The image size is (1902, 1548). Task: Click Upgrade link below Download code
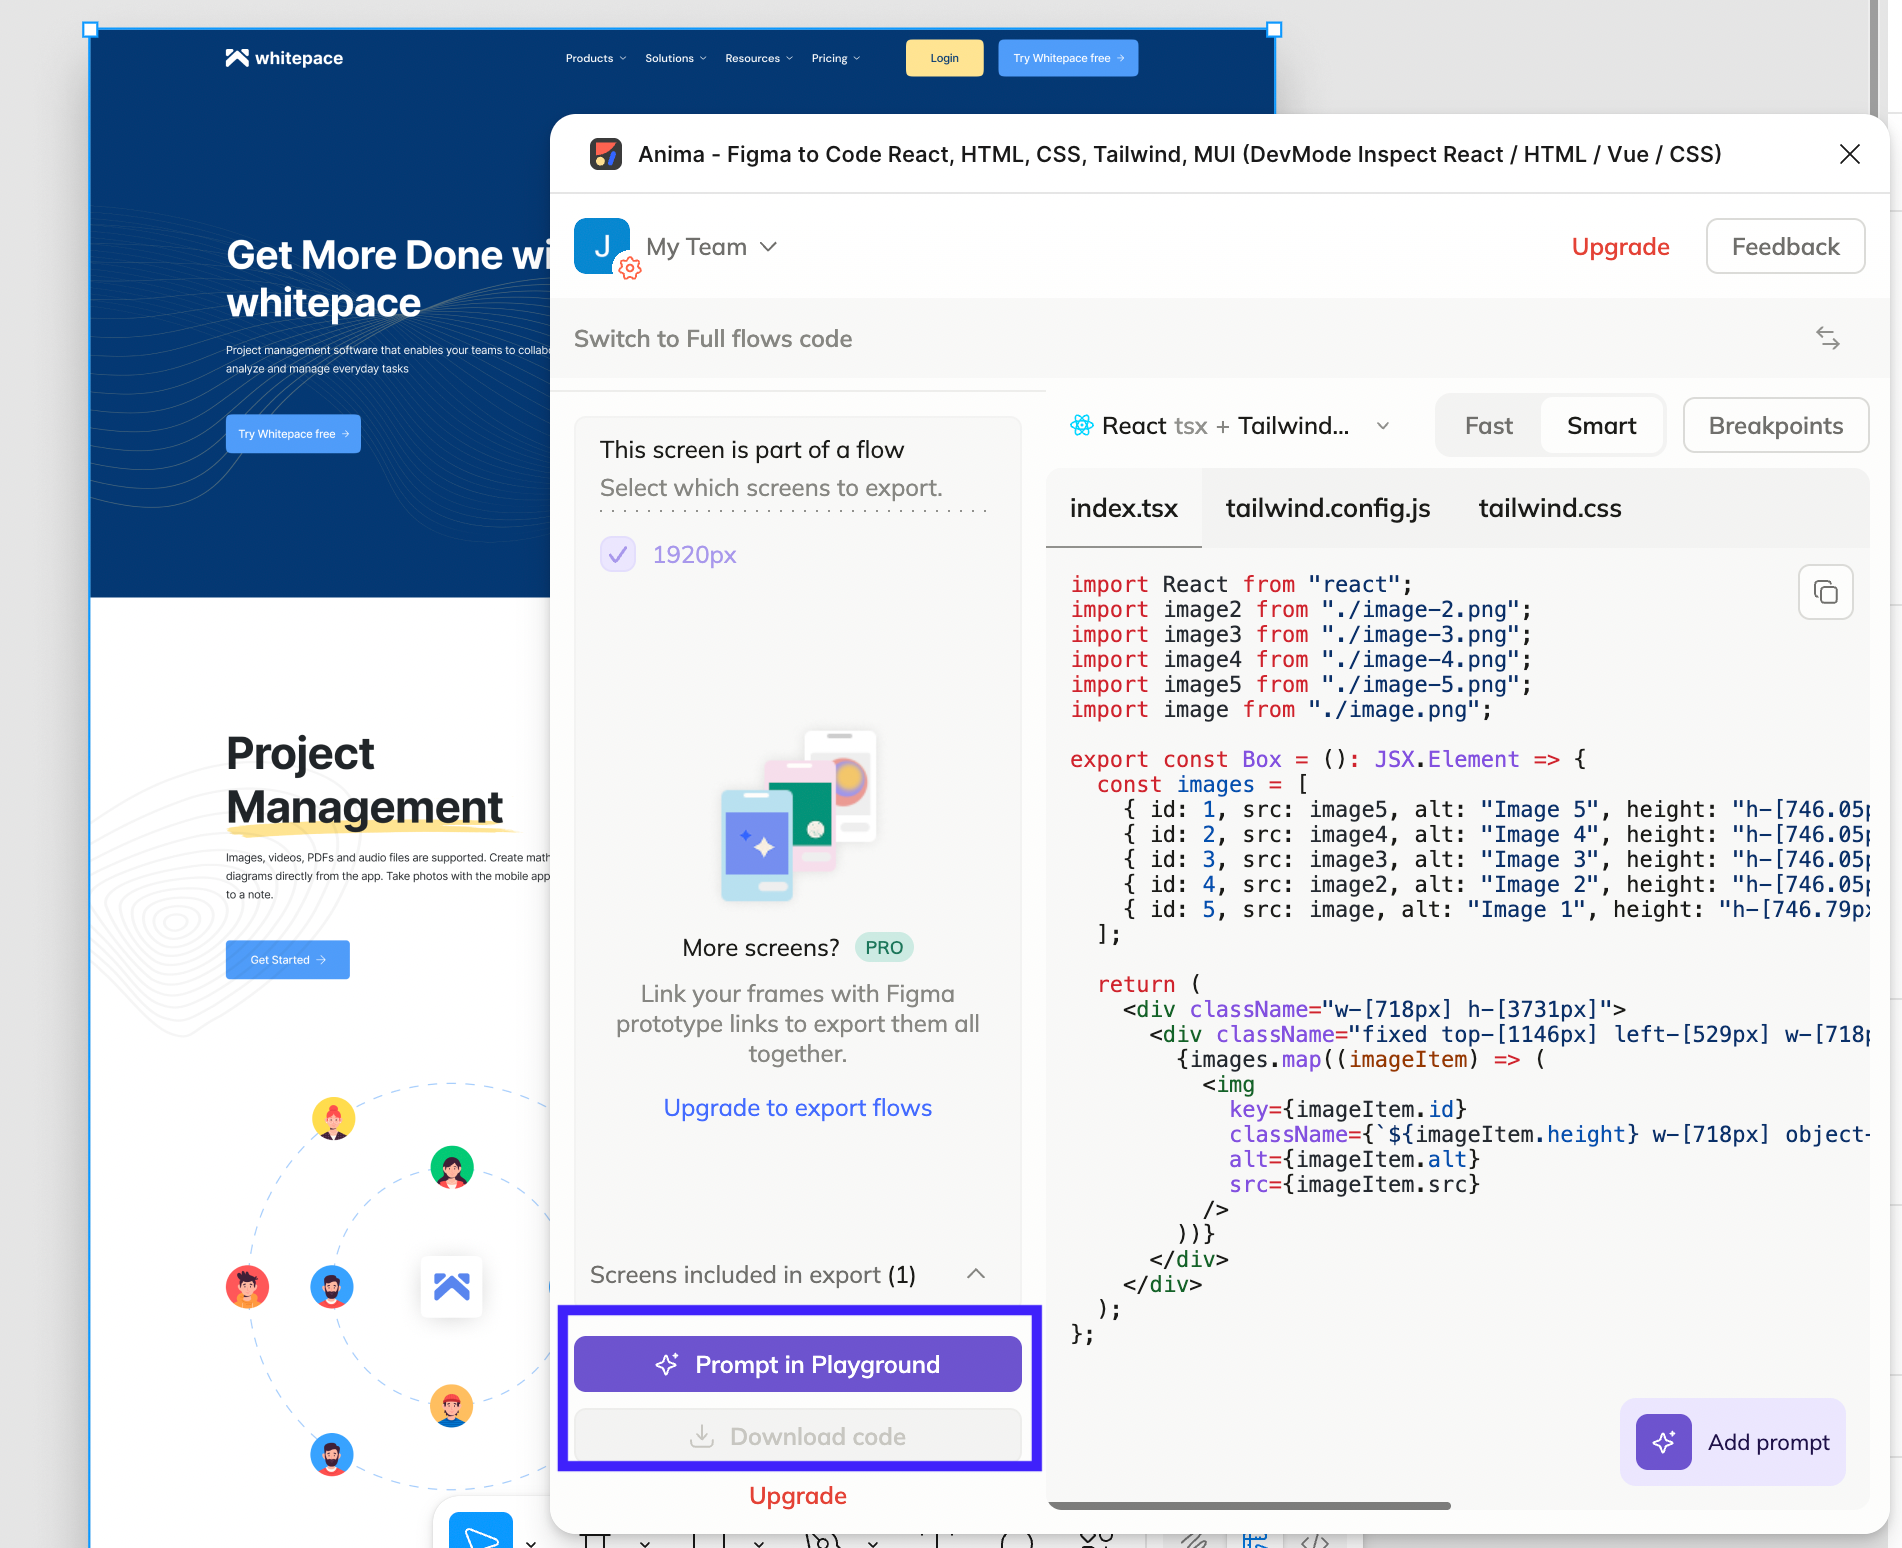click(x=797, y=1495)
